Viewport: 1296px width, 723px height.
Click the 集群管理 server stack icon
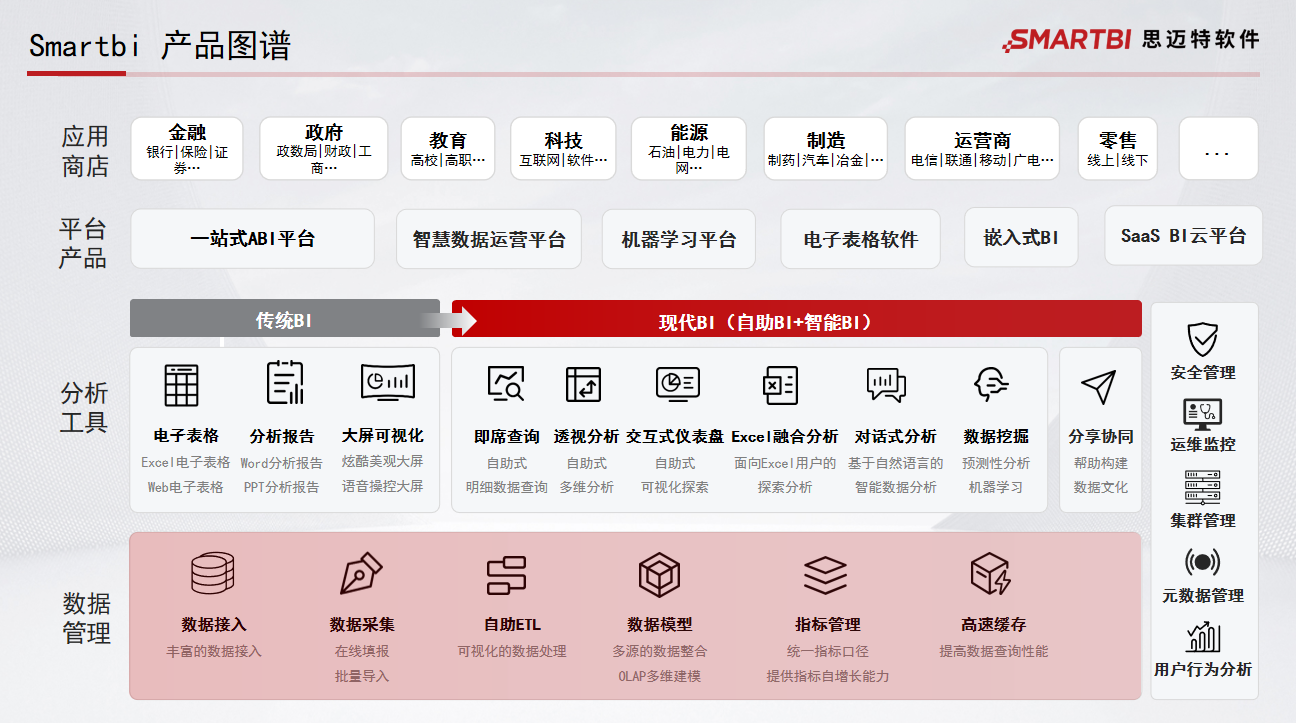[1202, 487]
